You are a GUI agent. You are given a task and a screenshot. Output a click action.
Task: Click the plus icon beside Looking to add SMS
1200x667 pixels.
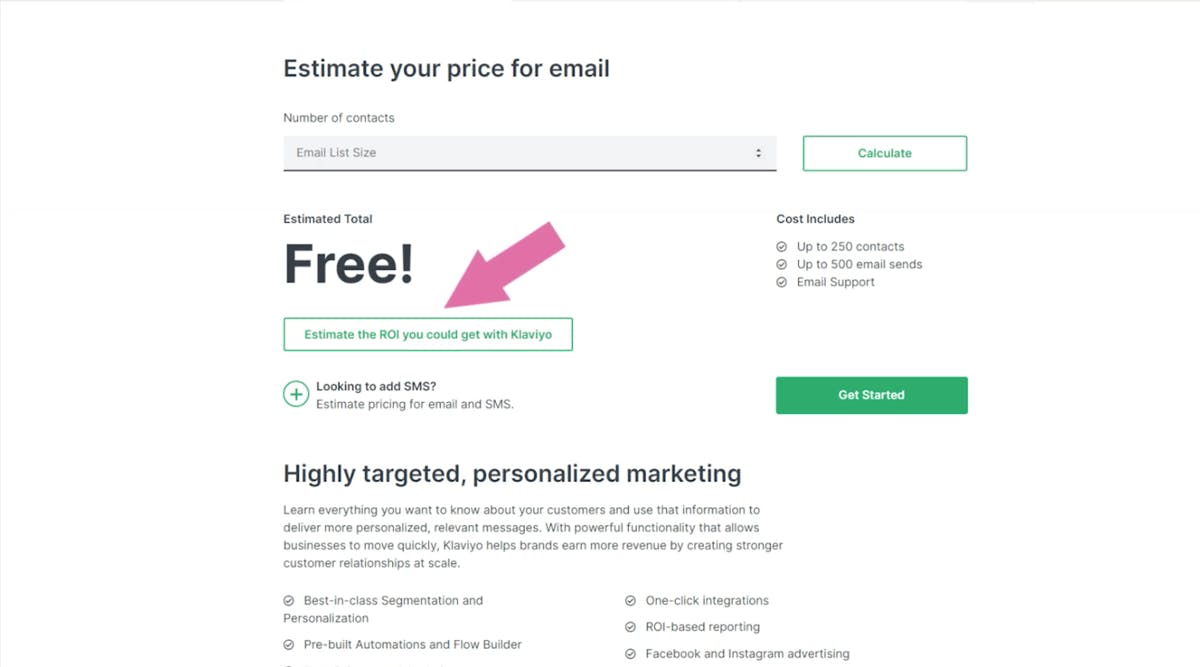coord(296,394)
